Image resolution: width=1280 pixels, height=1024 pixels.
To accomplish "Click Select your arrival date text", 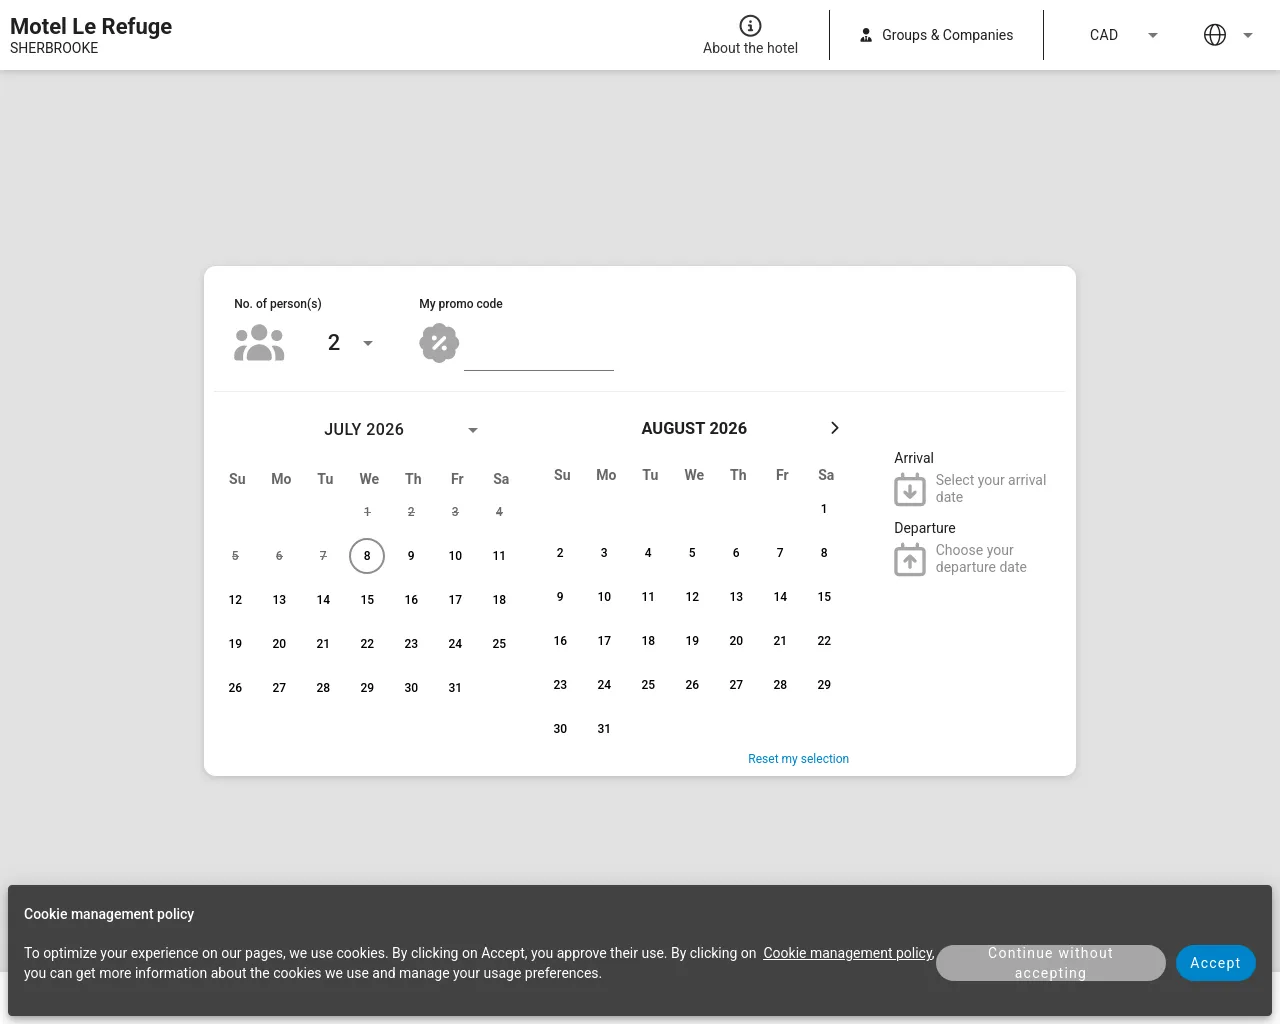I will point(991,489).
